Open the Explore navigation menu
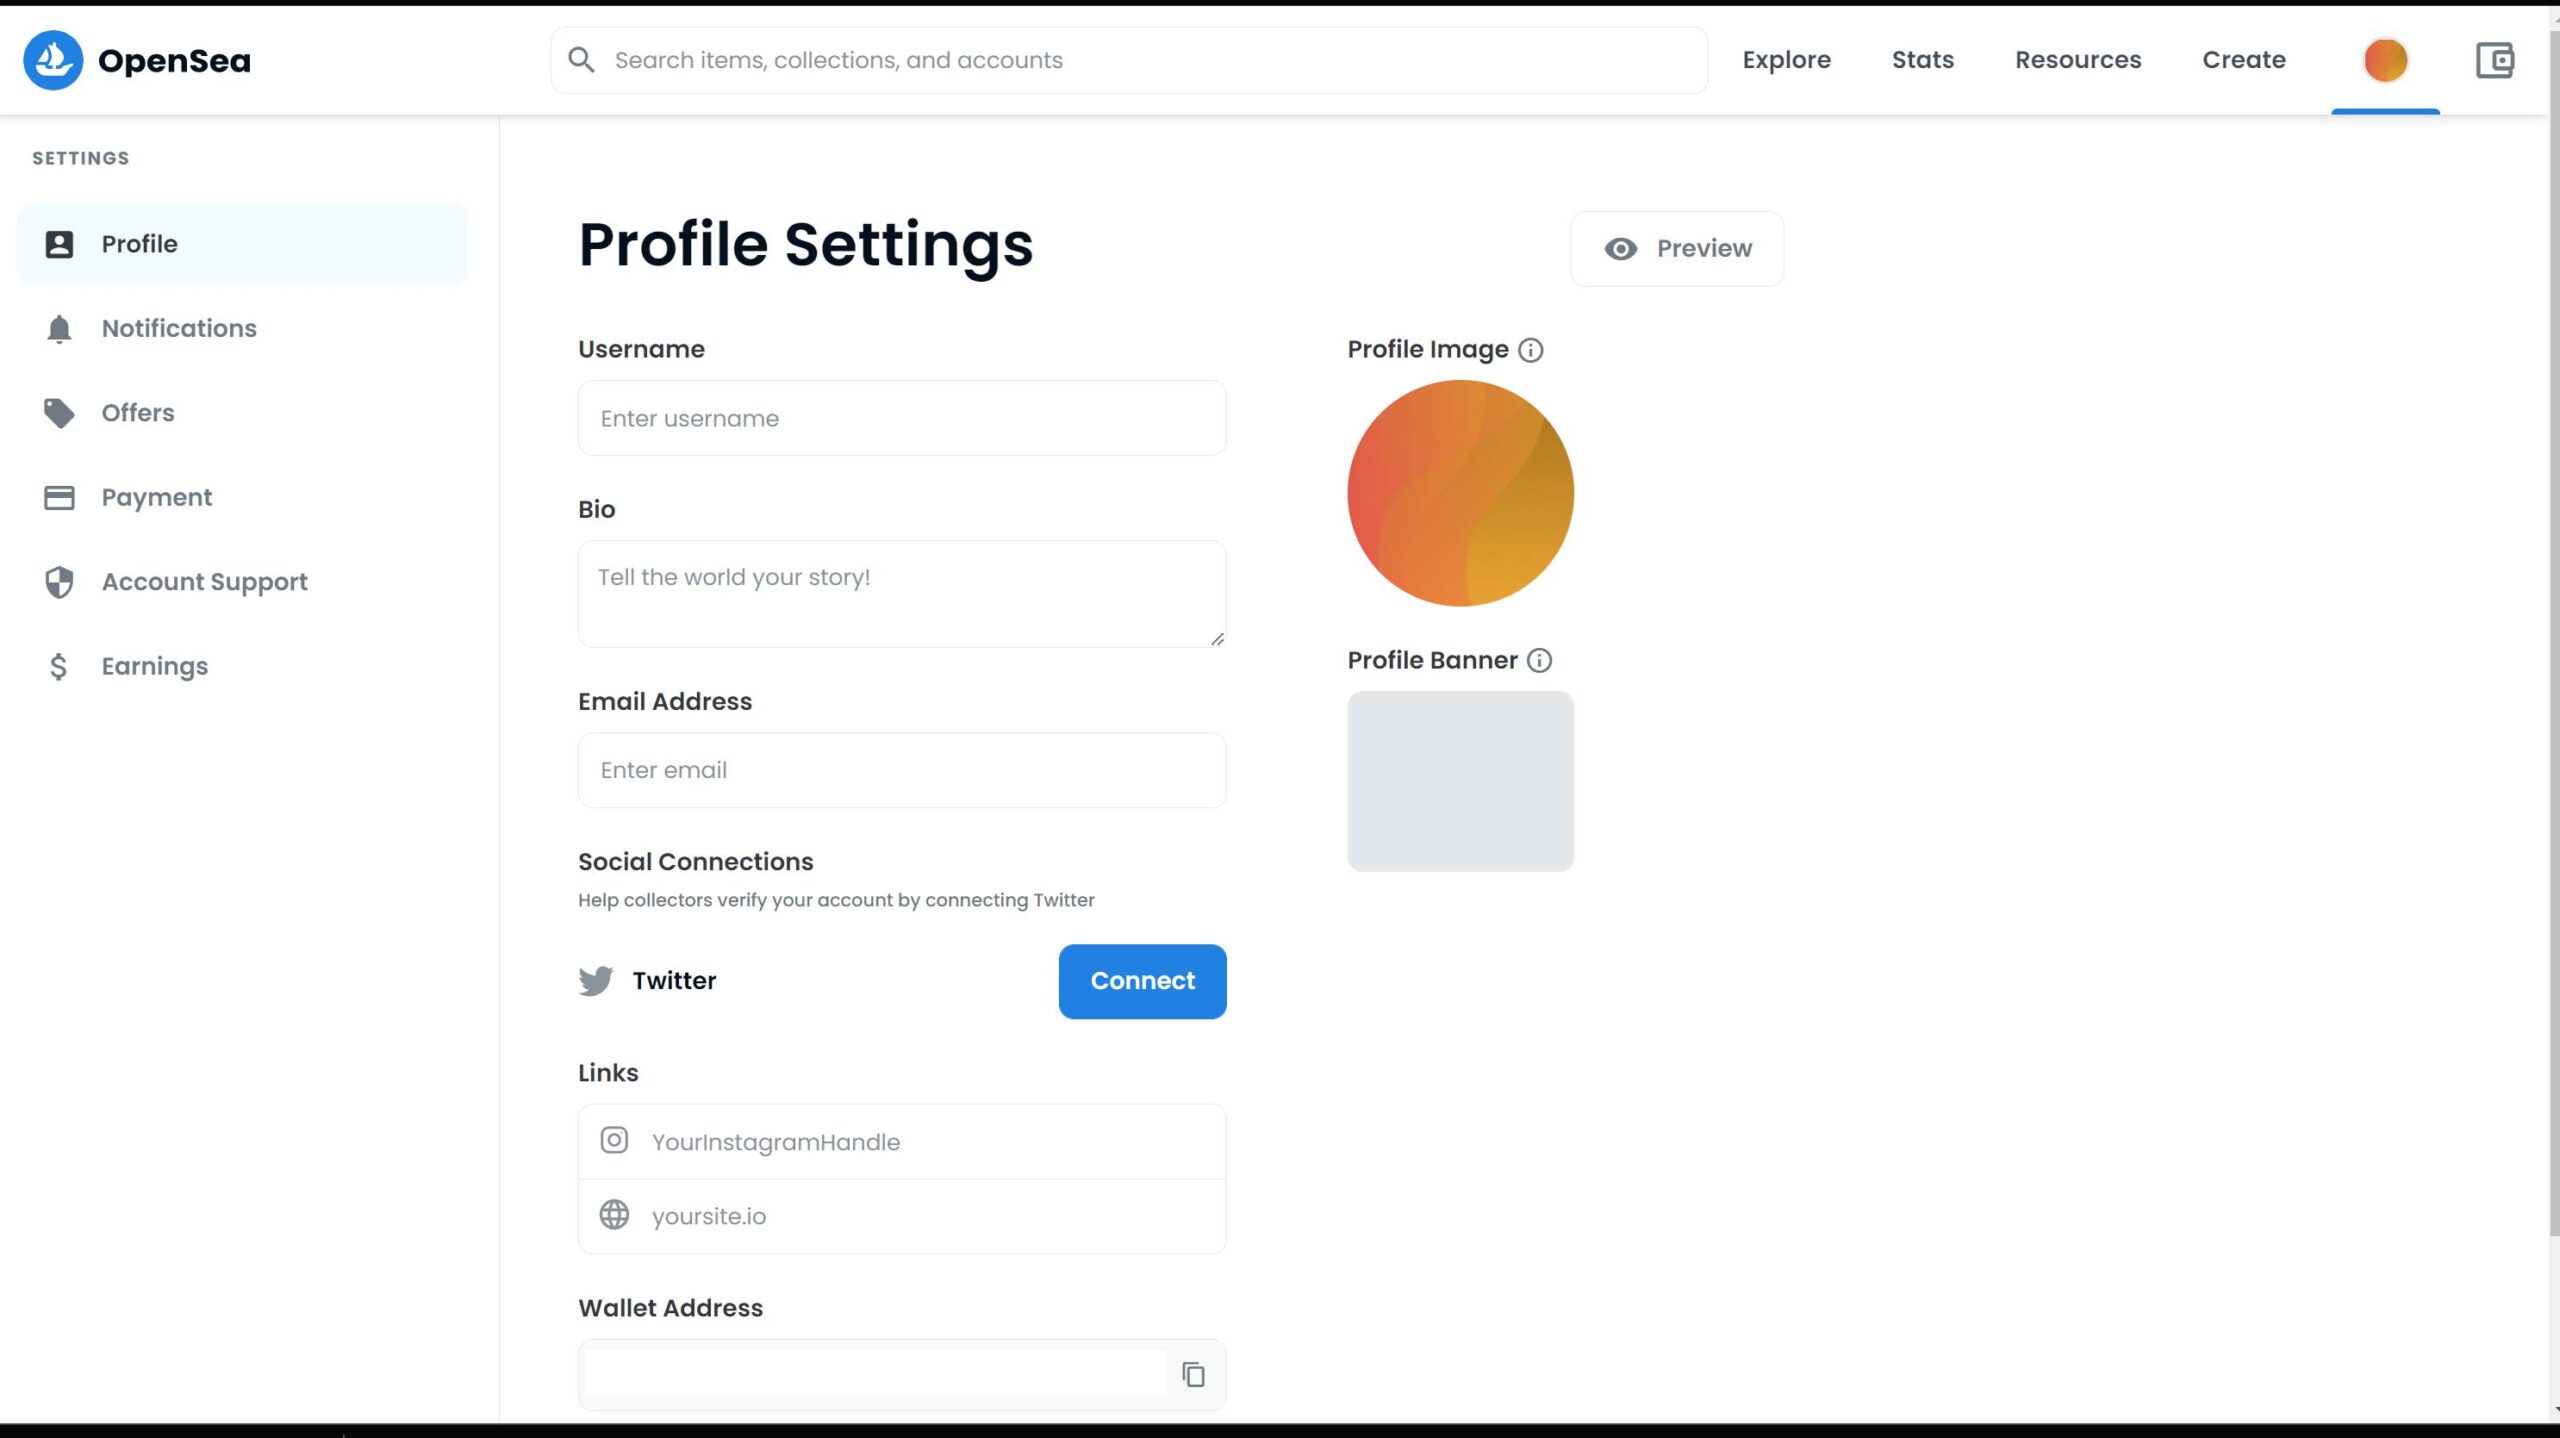This screenshot has height=1438, width=2560. [x=1786, y=60]
